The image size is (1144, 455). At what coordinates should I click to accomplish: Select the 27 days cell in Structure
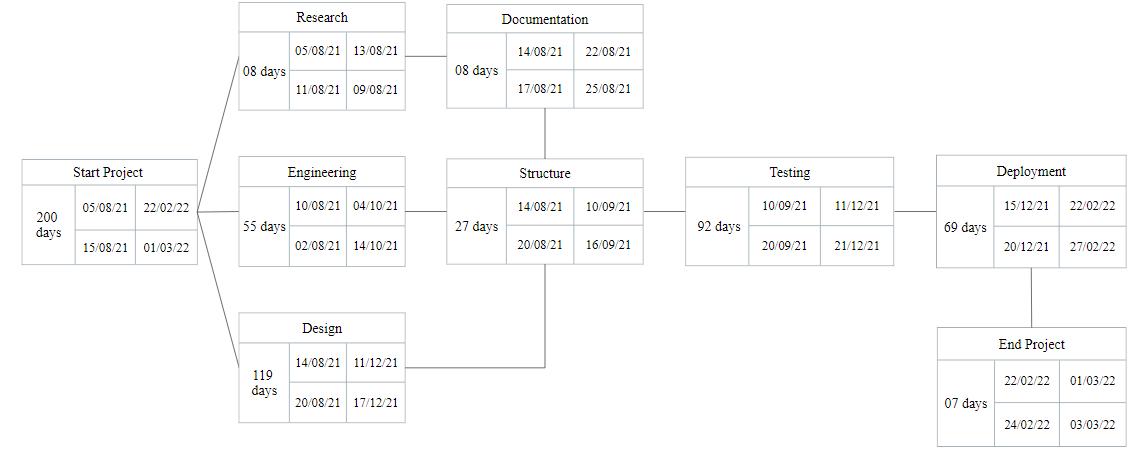[476, 226]
